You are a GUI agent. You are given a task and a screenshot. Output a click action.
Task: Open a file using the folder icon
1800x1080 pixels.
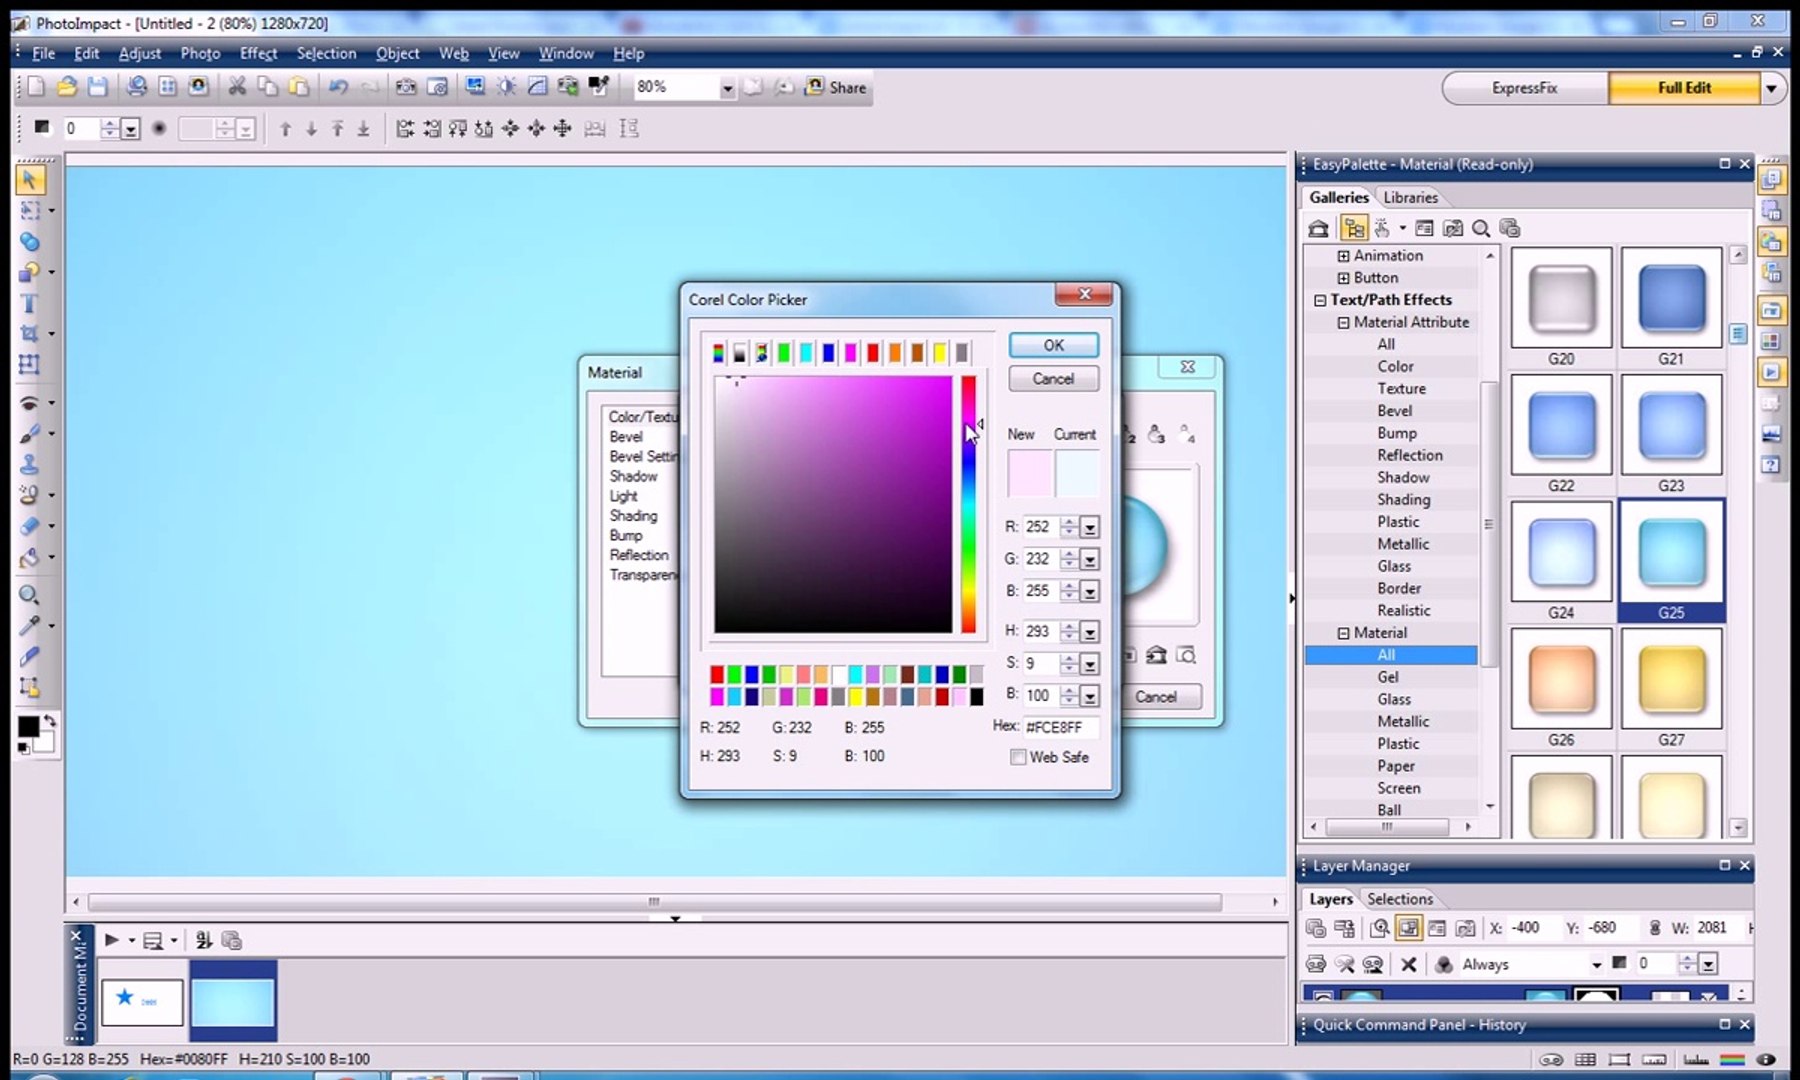pyautogui.click(x=67, y=88)
